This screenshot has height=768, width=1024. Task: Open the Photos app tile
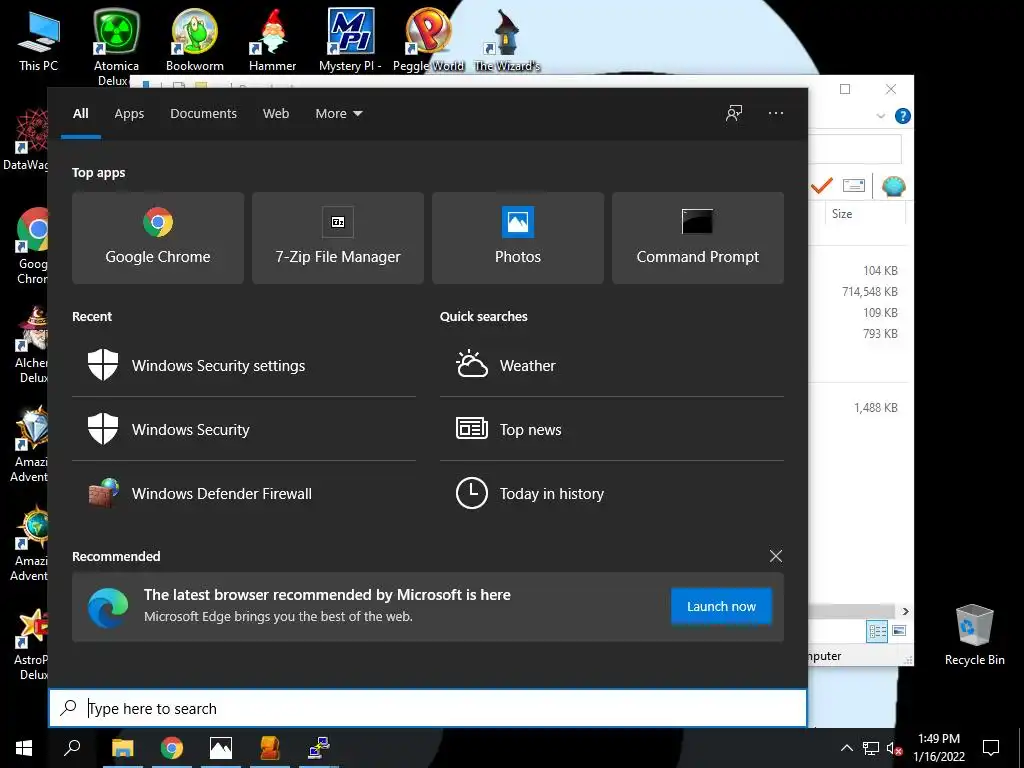click(x=518, y=238)
